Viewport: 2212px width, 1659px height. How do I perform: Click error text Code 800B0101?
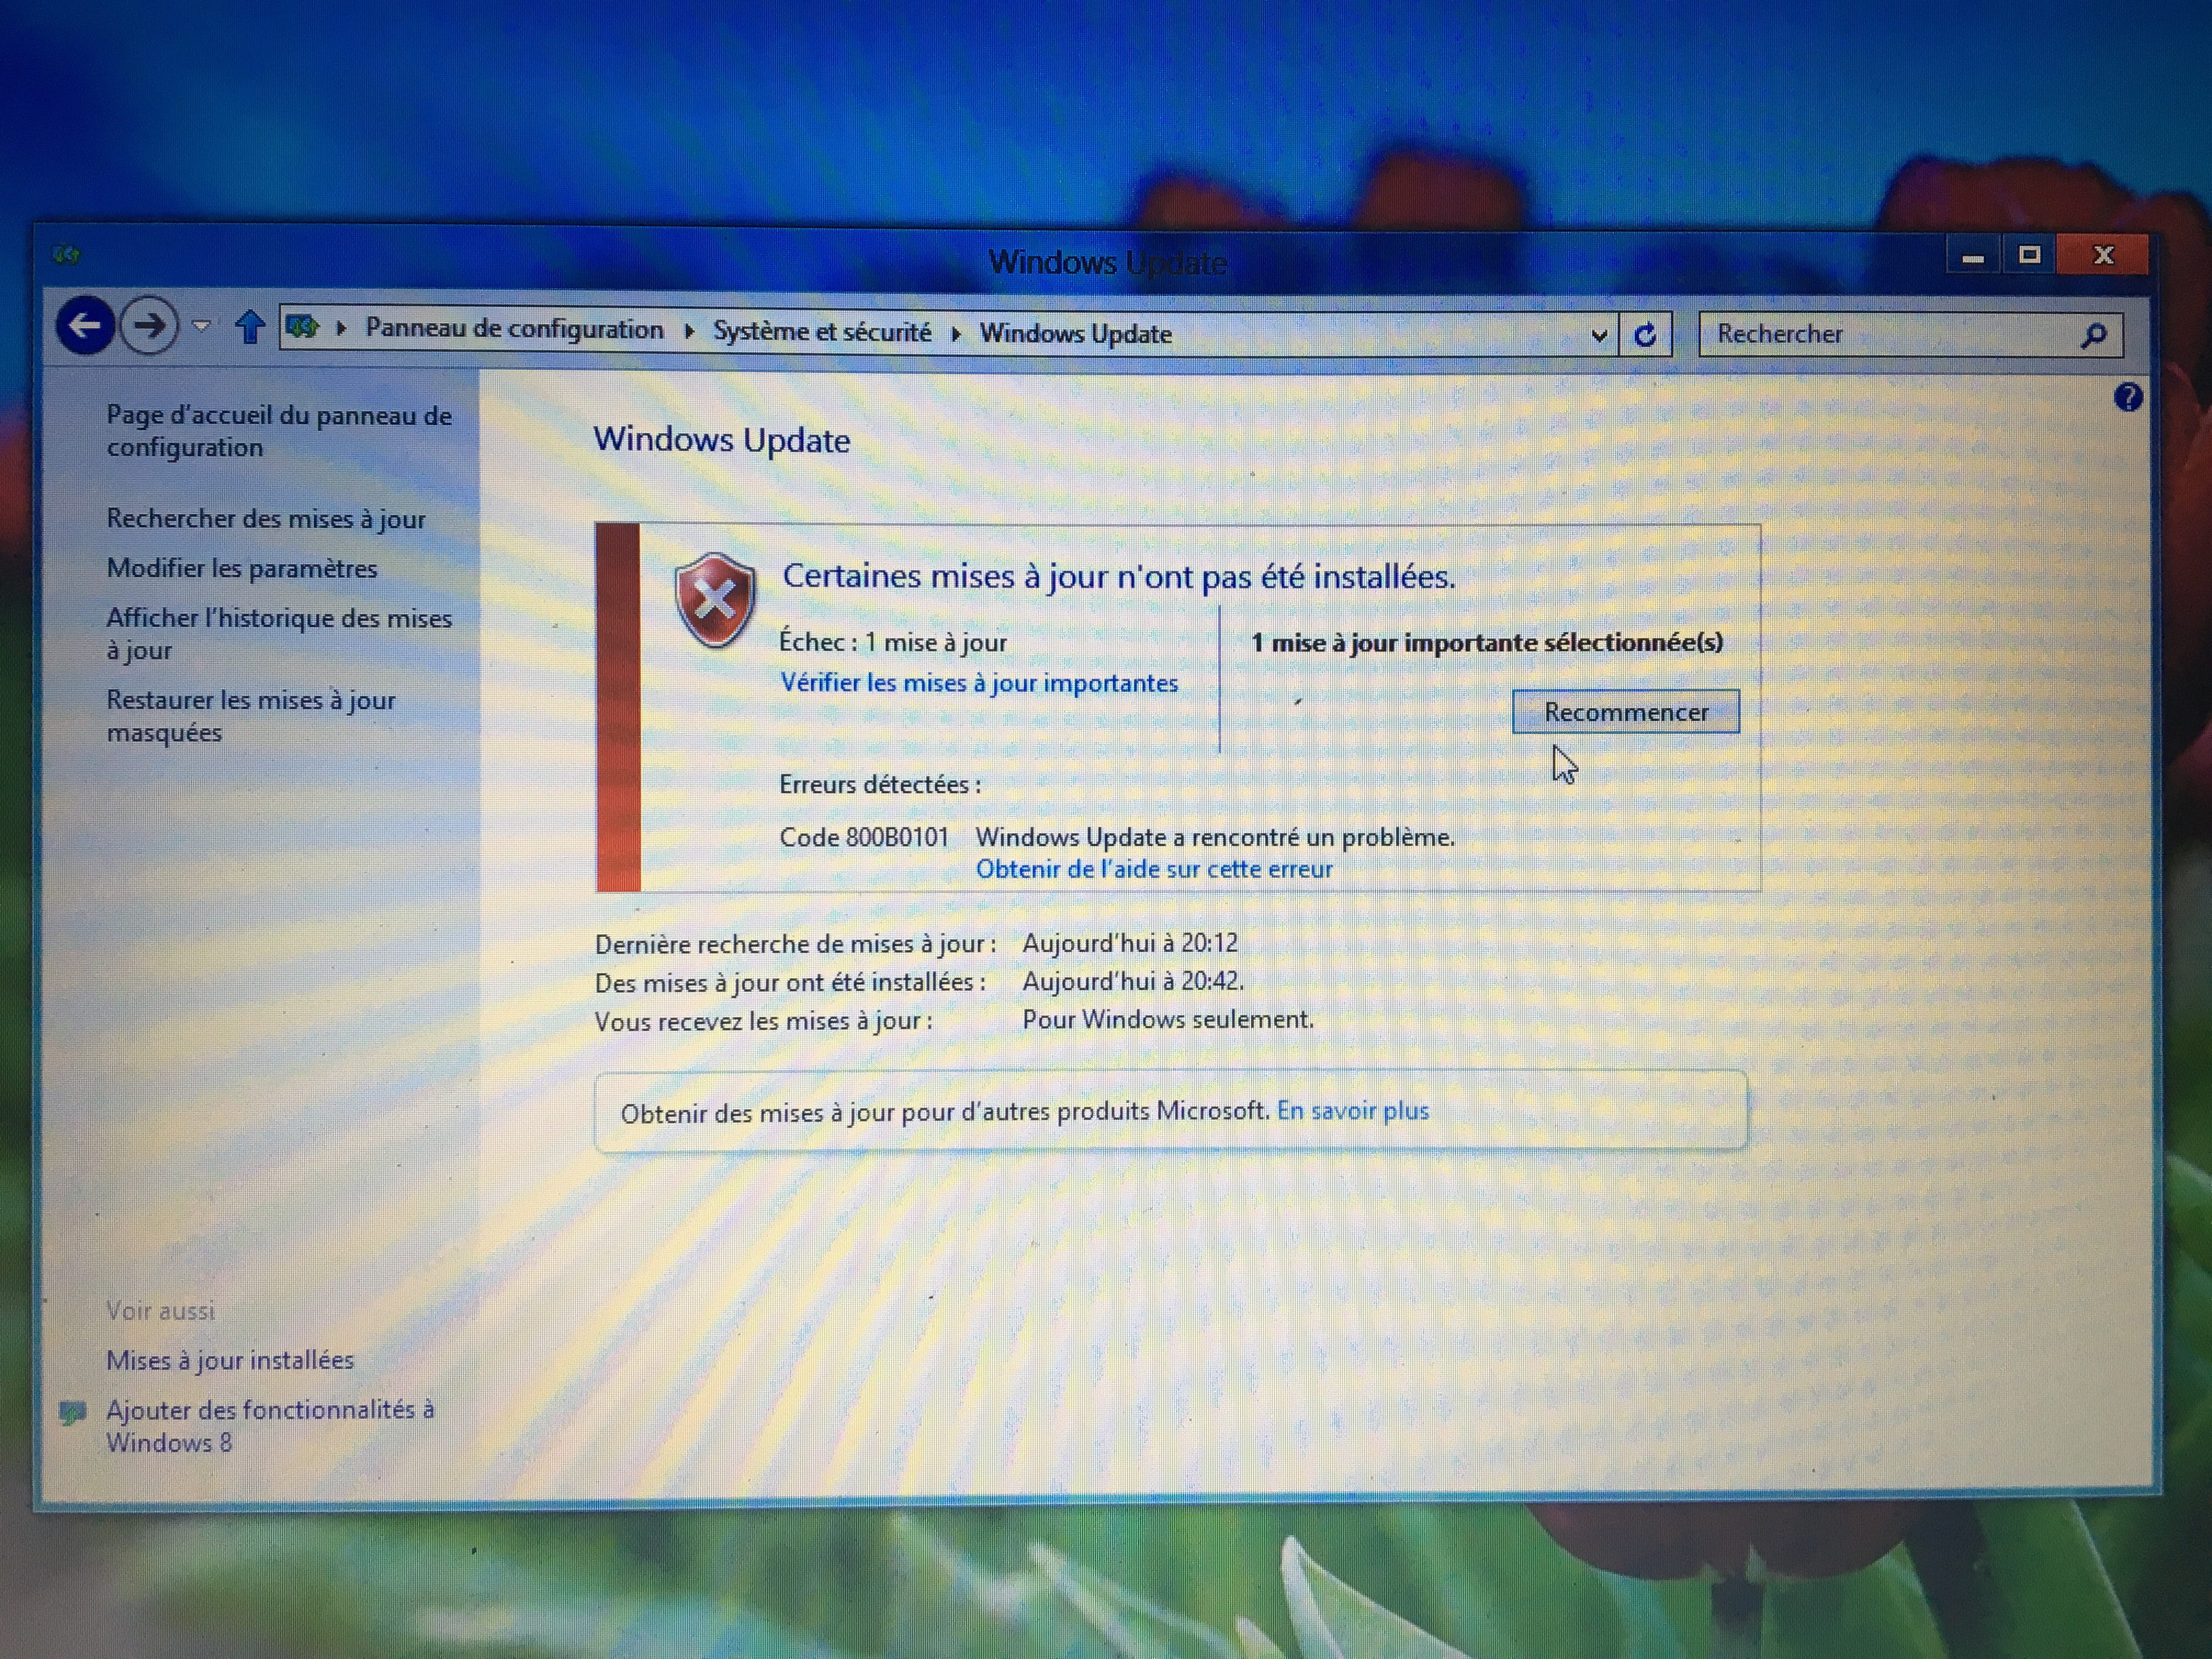click(x=864, y=836)
